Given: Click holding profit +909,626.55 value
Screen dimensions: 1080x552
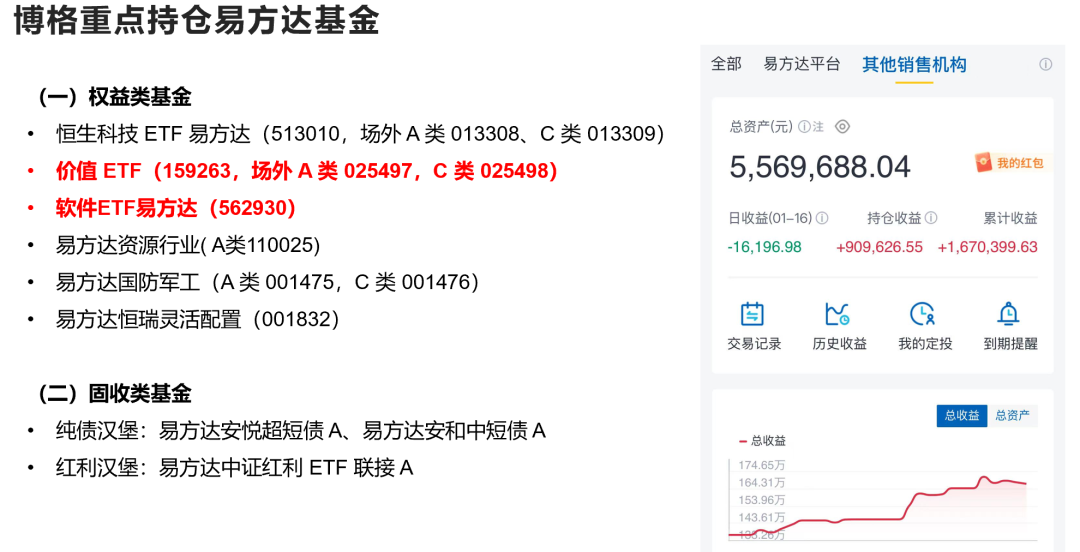Looking at the screenshot, I should point(879,247).
